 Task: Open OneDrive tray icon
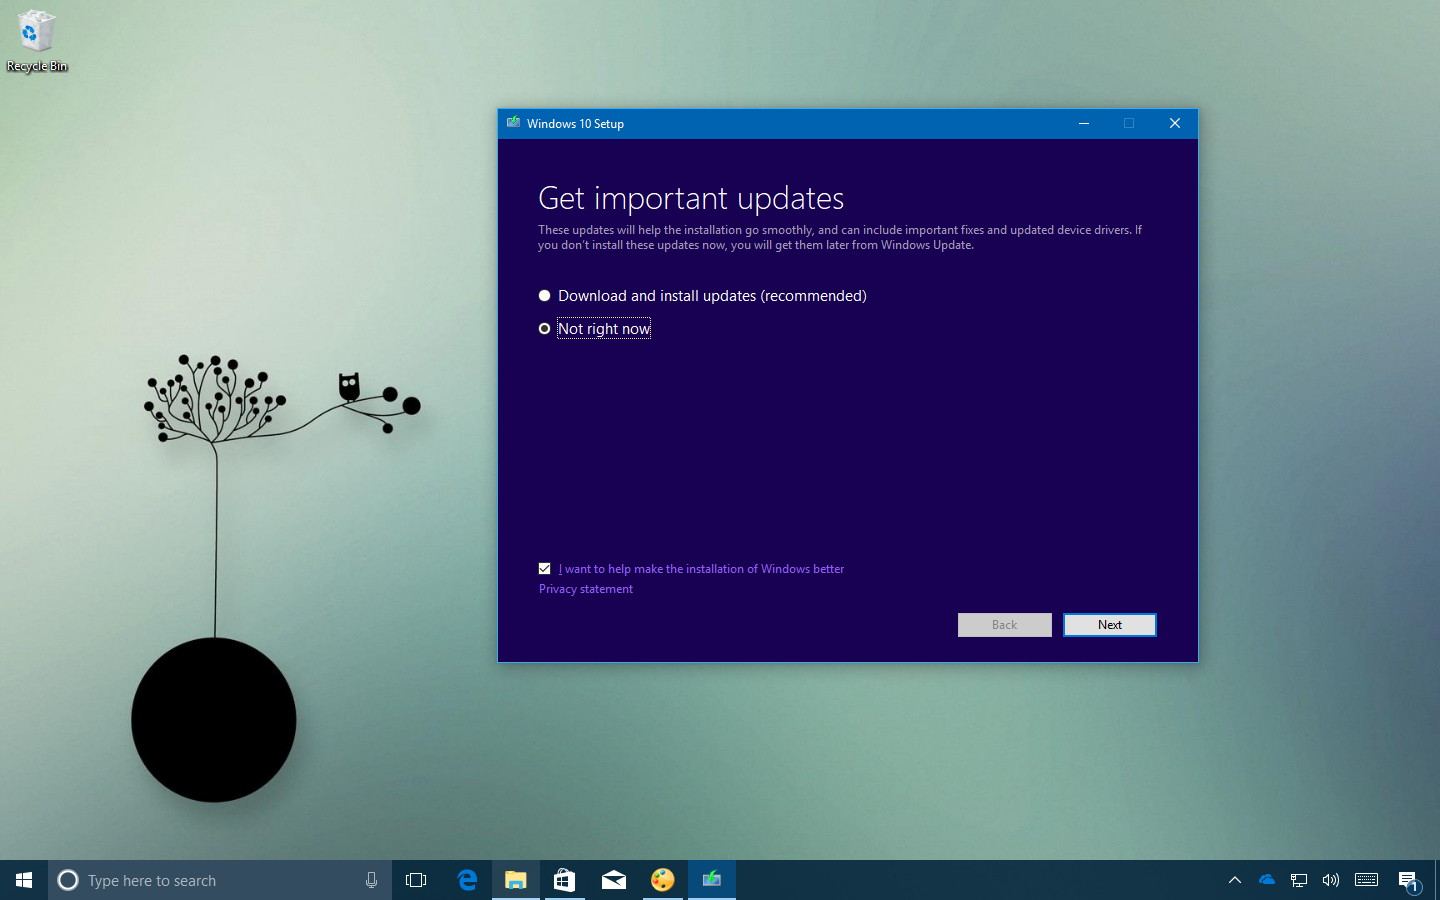click(1267, 880)
